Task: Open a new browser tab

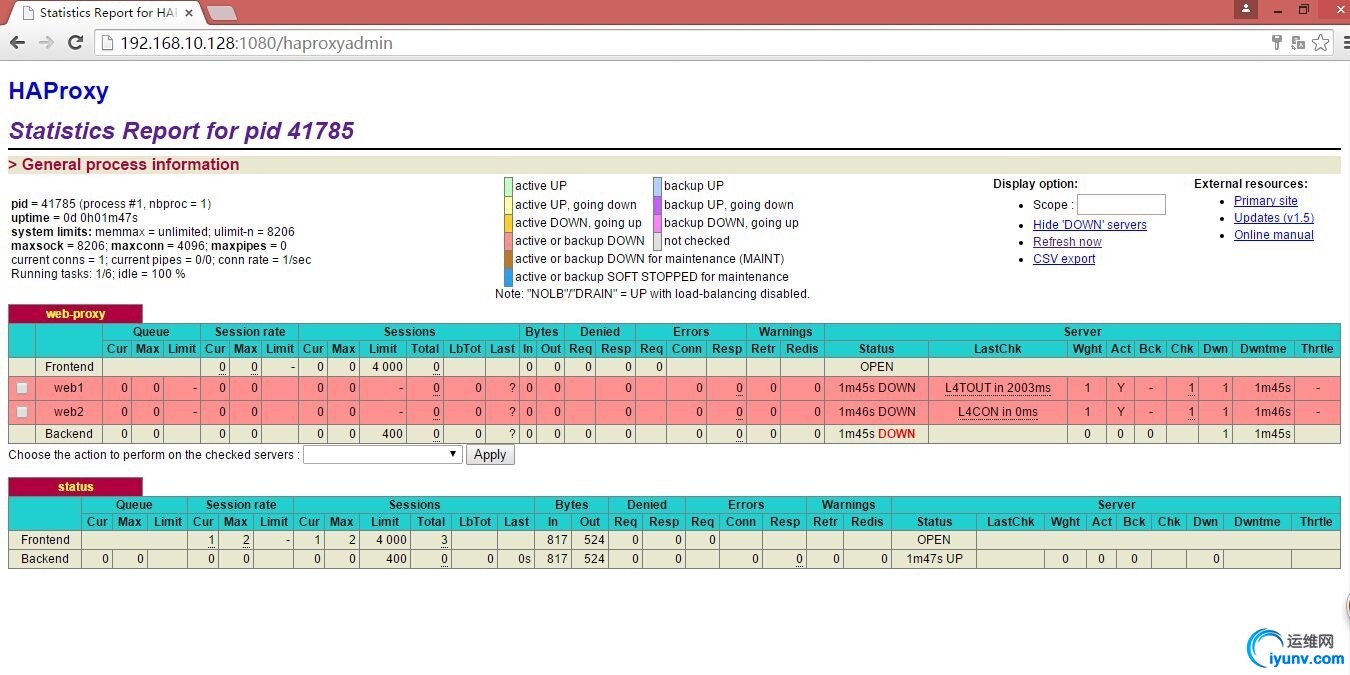Action: pos(221,13)
